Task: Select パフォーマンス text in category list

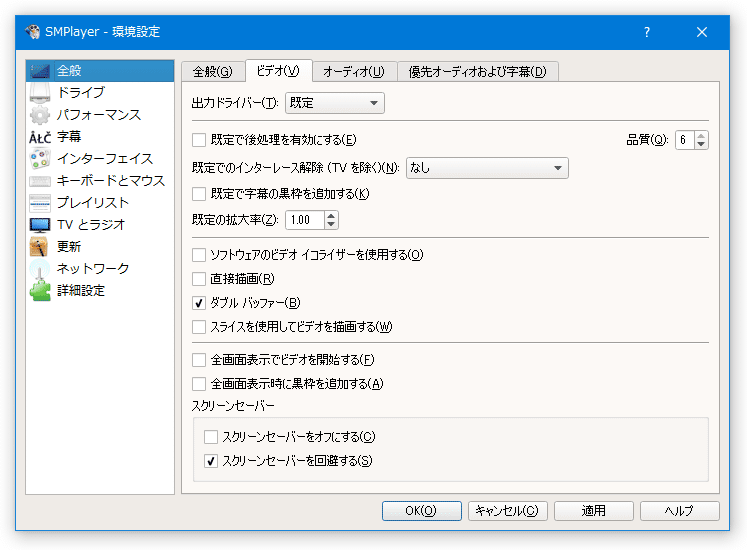Action: (x=99, y=115)
